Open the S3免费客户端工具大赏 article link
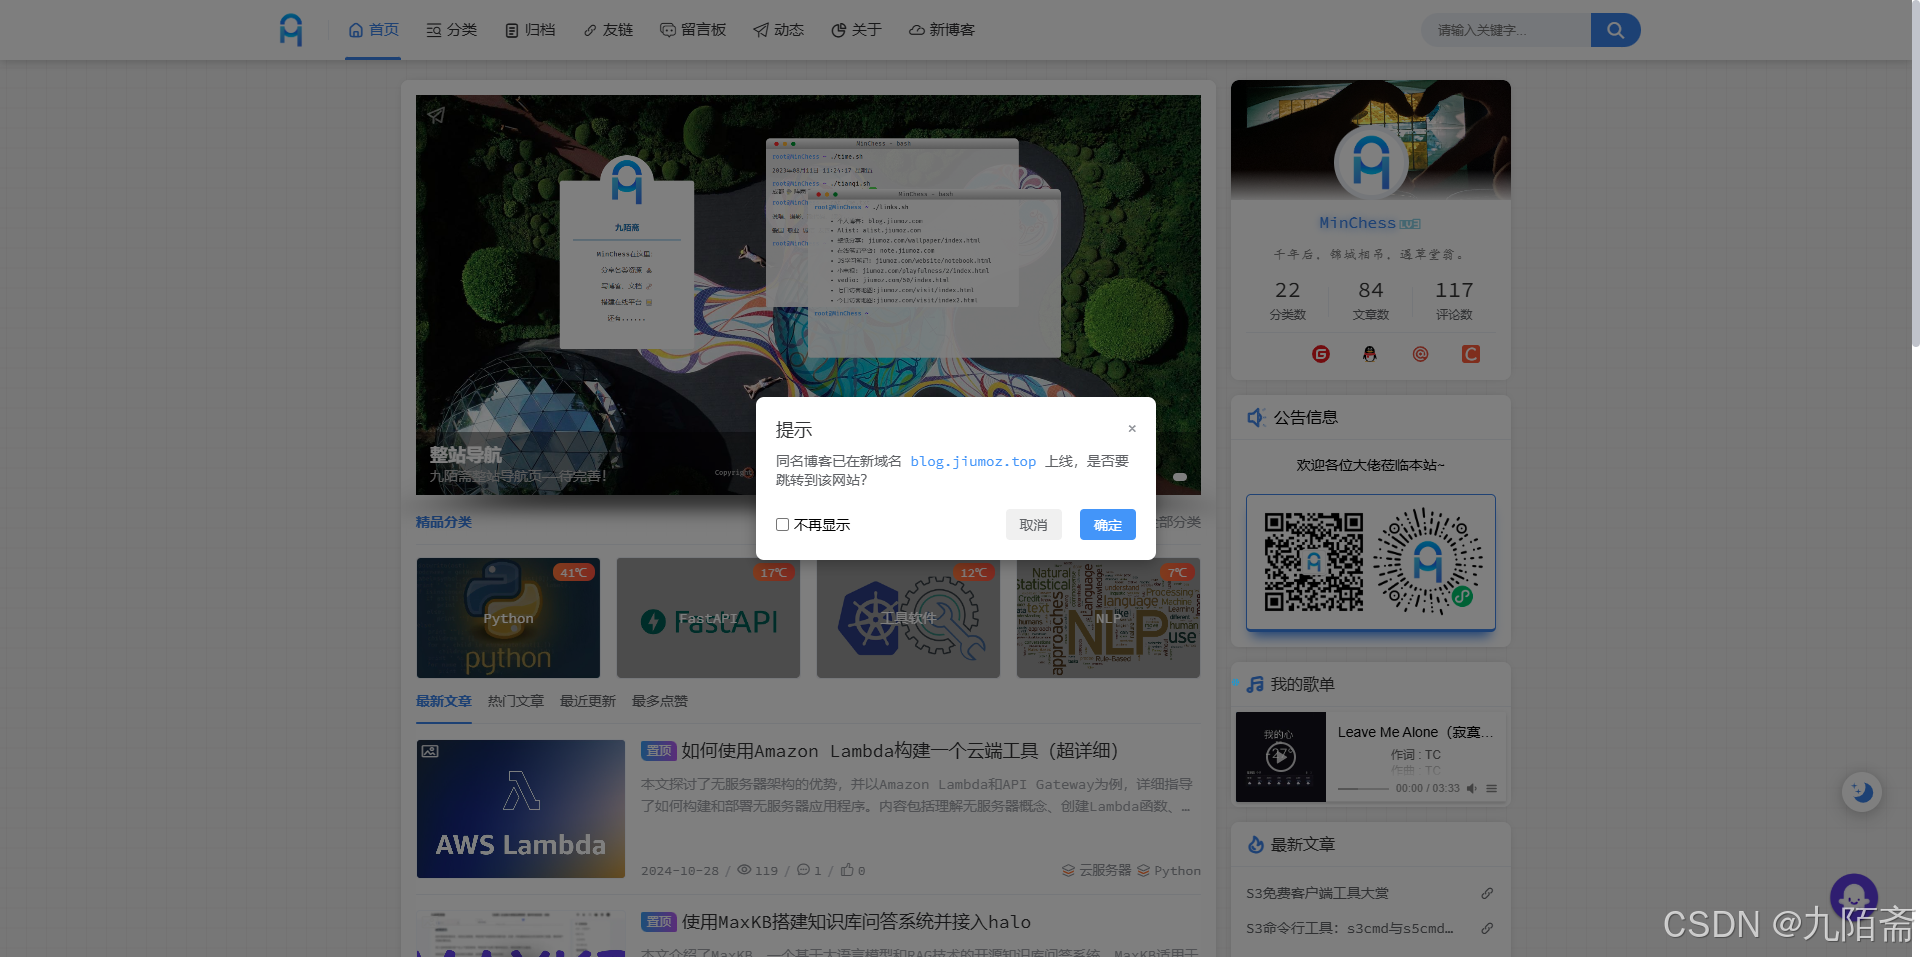Viewport: 1920px width, 957px height. (1318, 893)
